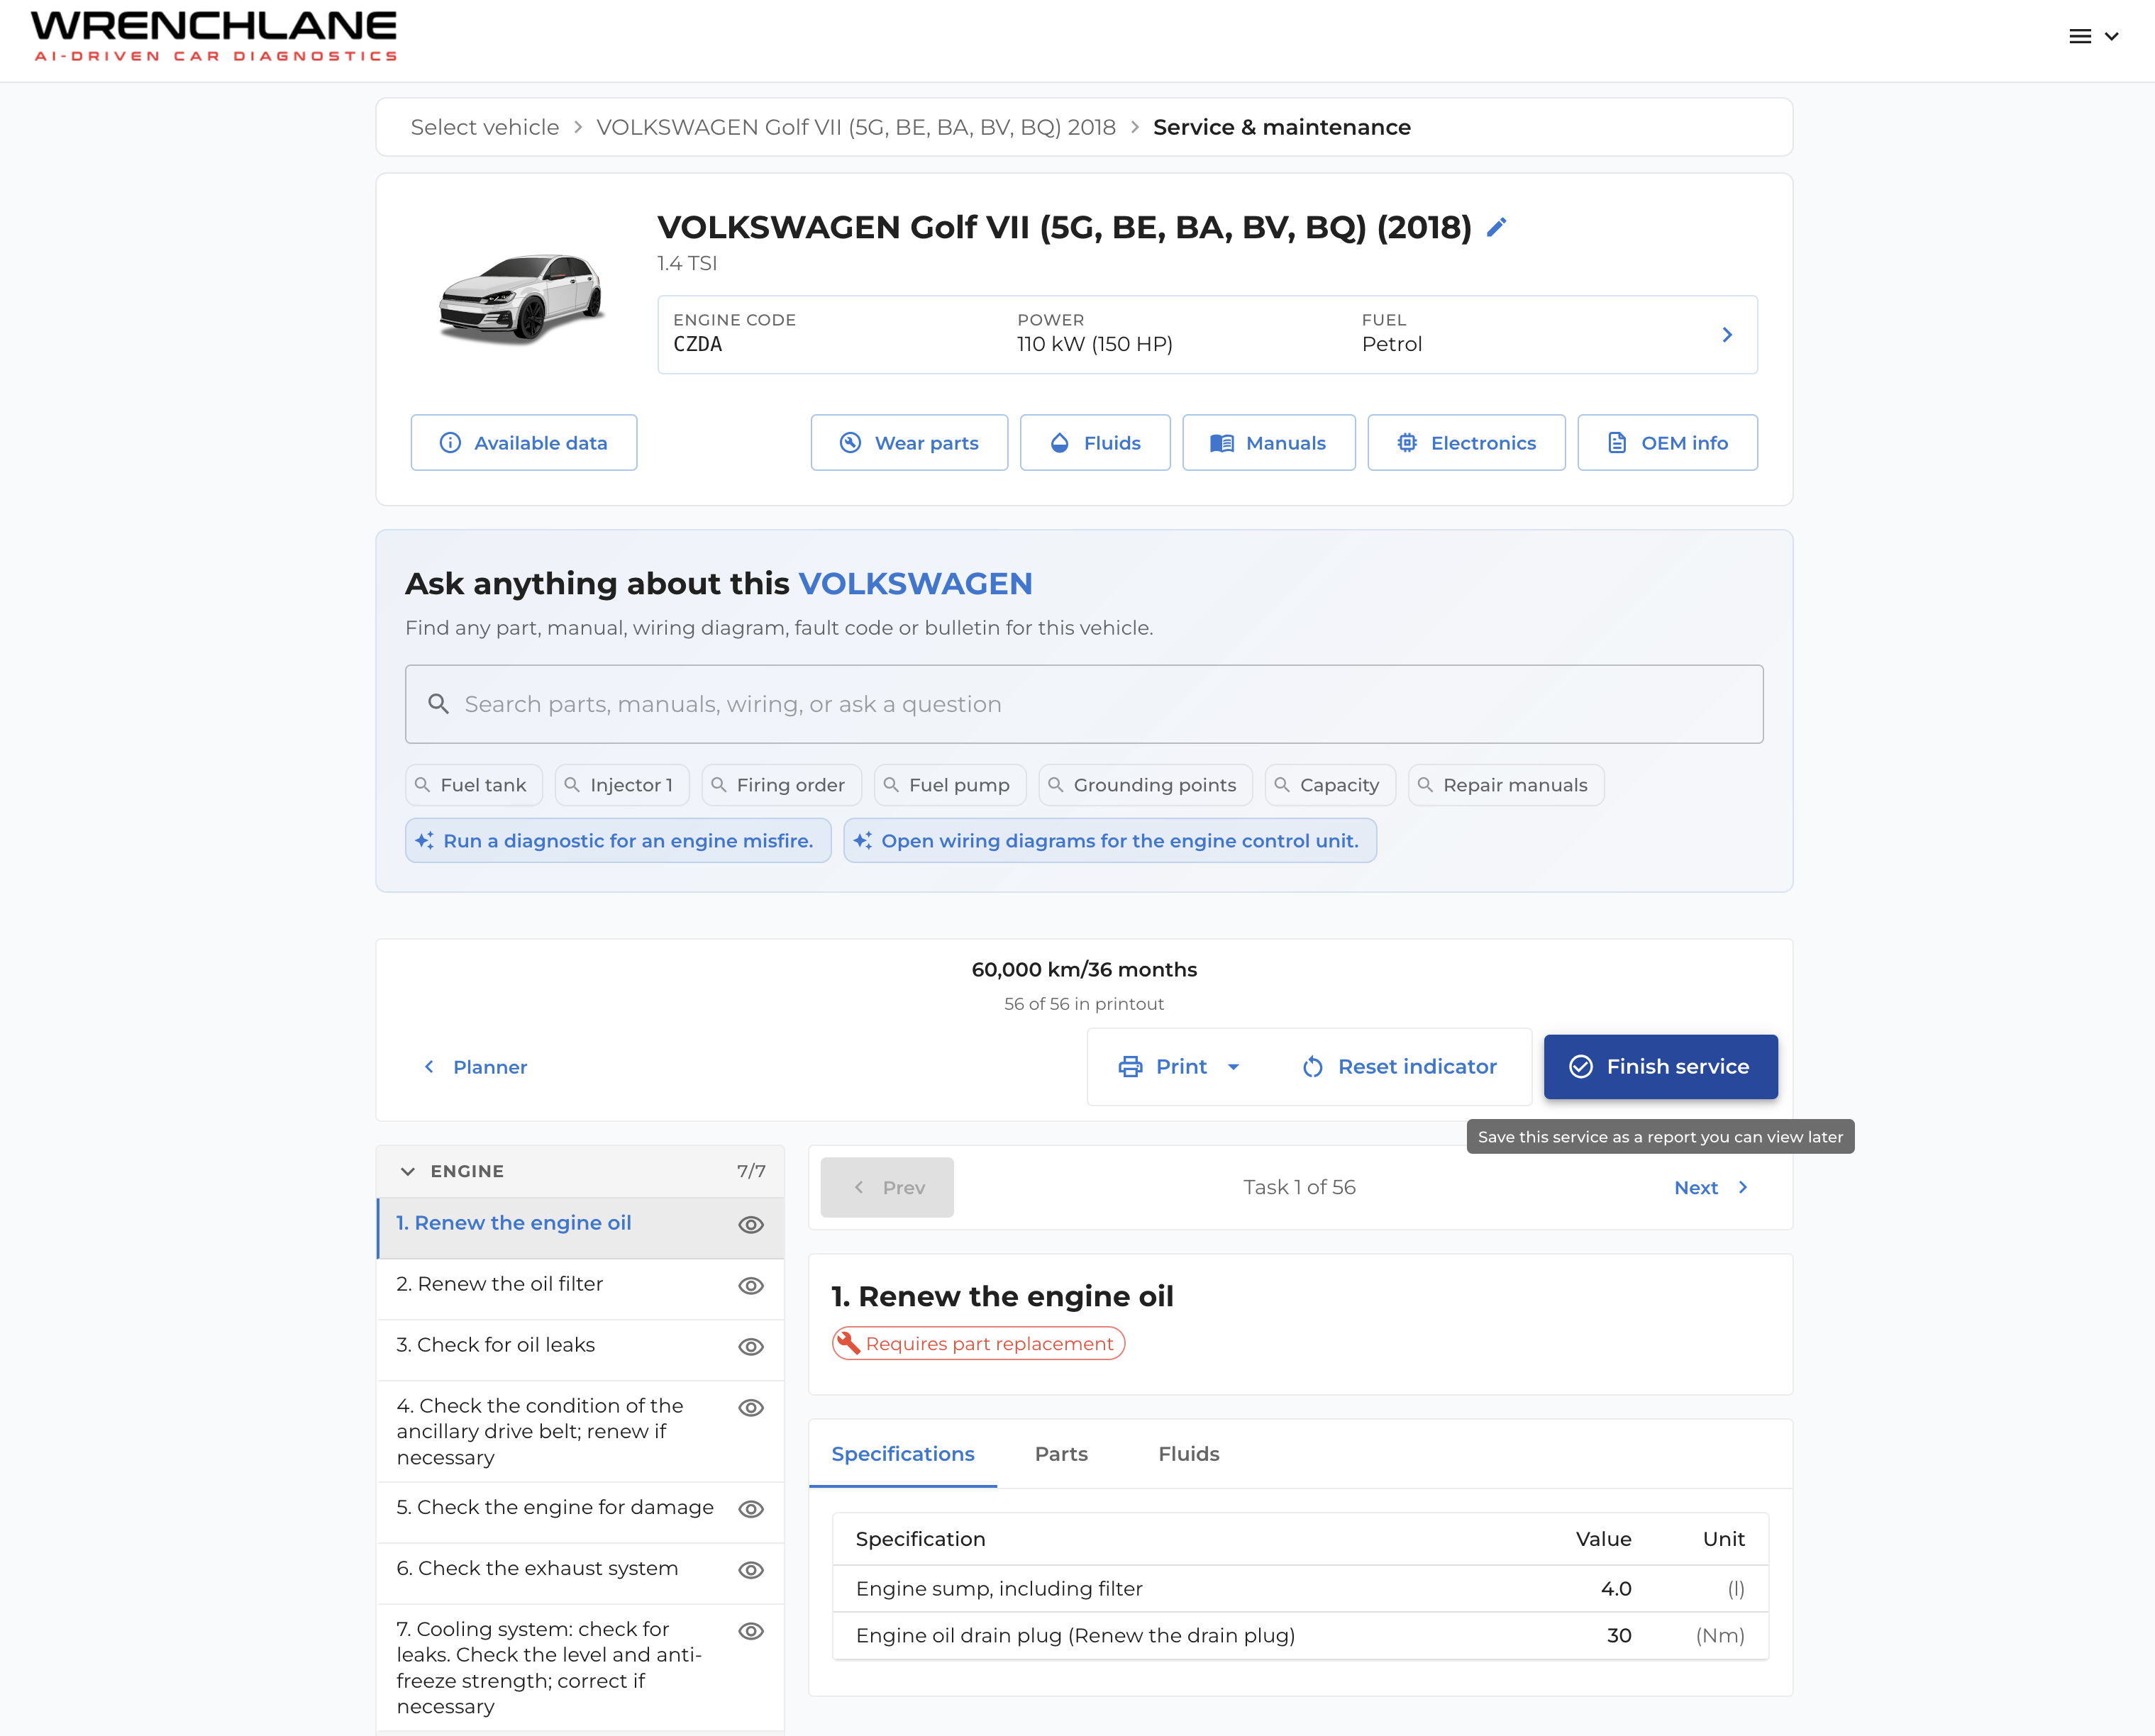Toggle eye icon for engine damage check

(x=751, y=1509)
